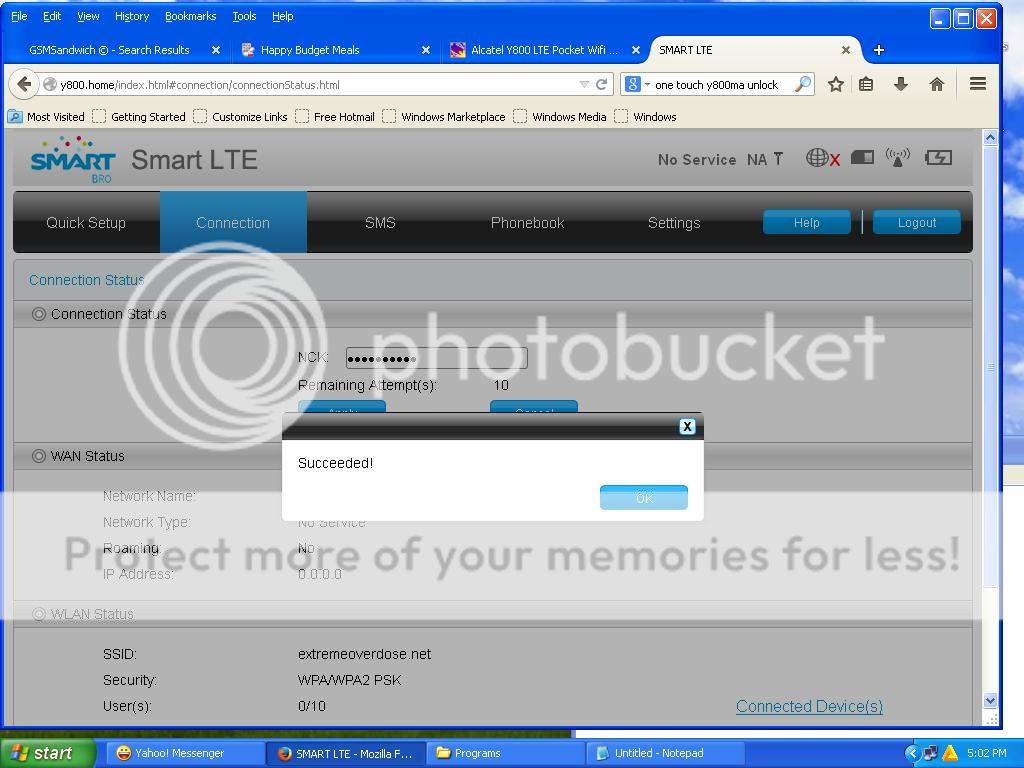This screenshot has height=768, width=1024.
Task: Click the internet disconnected globe status icon
Action: click(821, 158)
